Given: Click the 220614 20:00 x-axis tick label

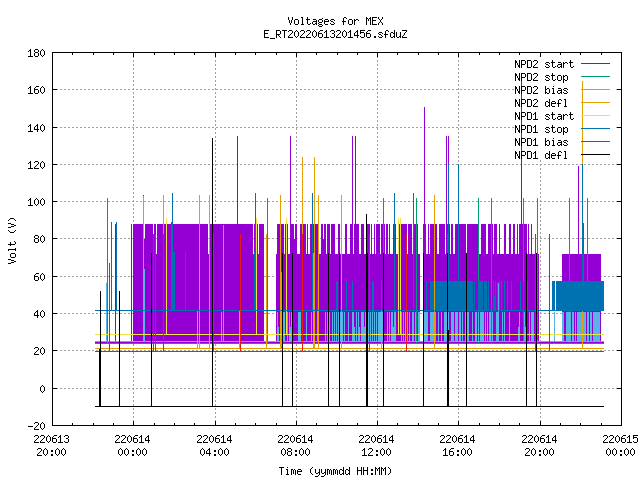Looking at the screenshot, I should point(539,446).
